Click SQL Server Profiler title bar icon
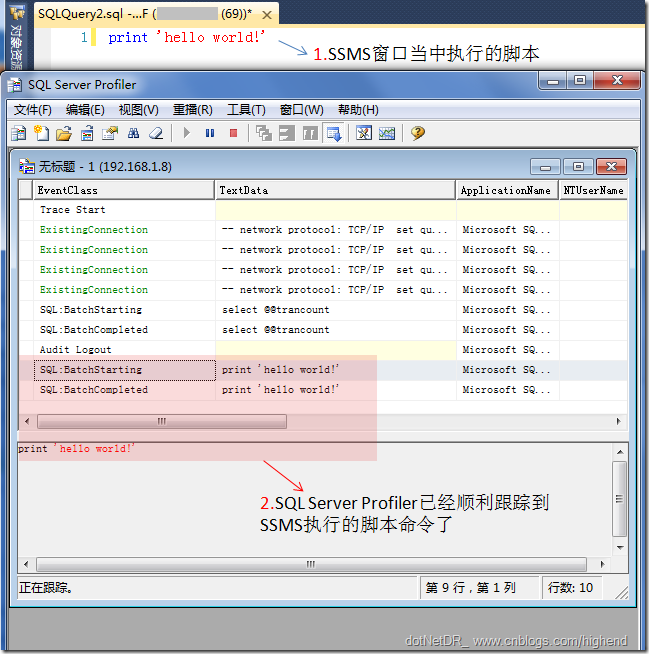Screen dimensions: 649x654 tap(15, 85)
